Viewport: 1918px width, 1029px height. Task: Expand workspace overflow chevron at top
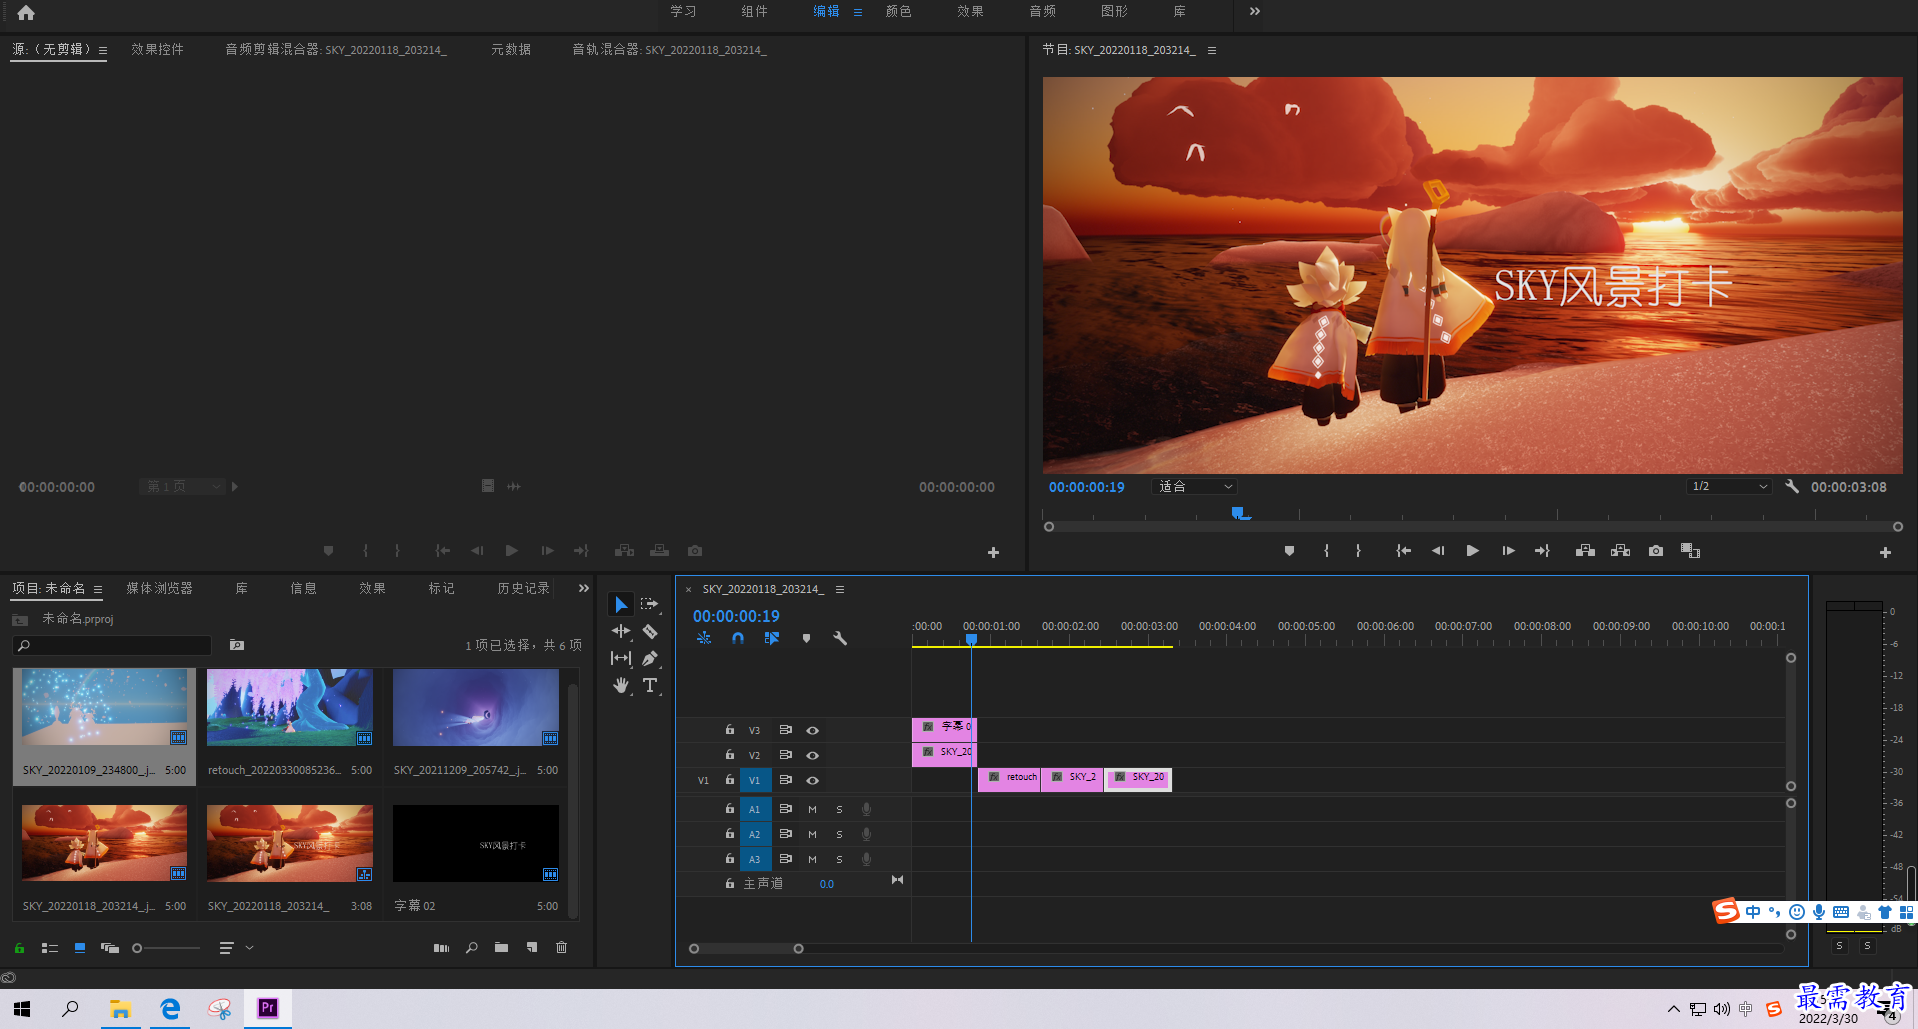pos(1255,11)
